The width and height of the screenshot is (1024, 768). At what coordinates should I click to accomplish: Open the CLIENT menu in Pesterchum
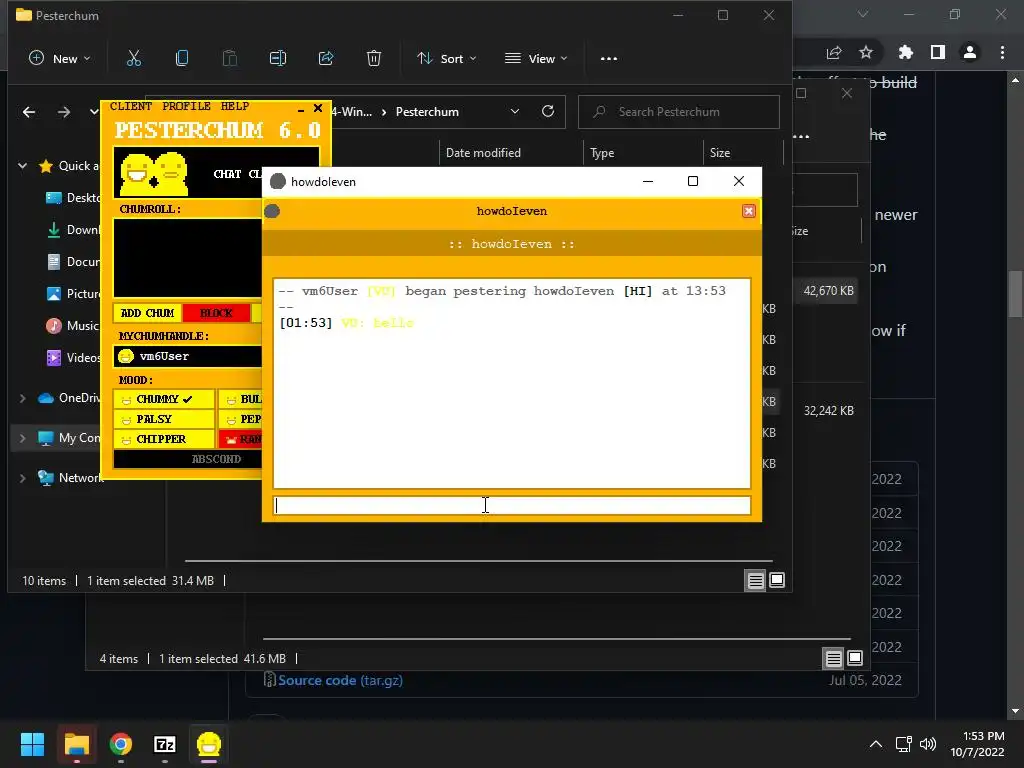[x=131, y=106]
